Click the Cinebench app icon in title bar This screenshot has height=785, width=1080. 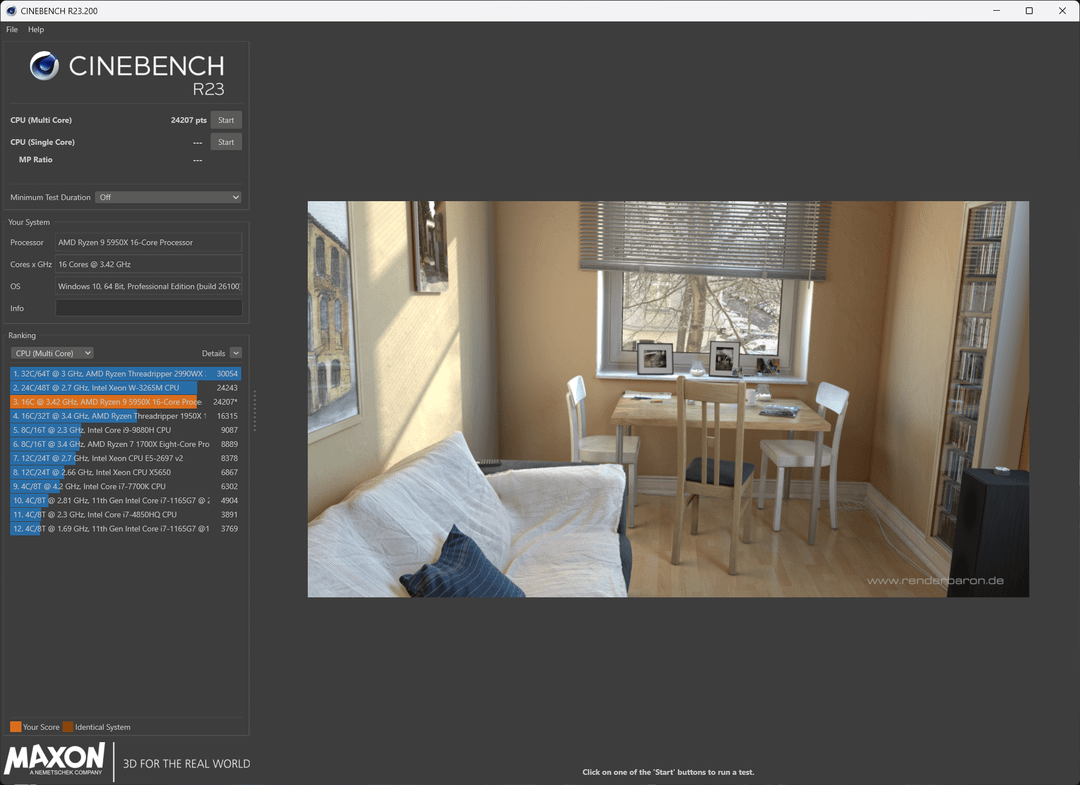coord(10,10)
